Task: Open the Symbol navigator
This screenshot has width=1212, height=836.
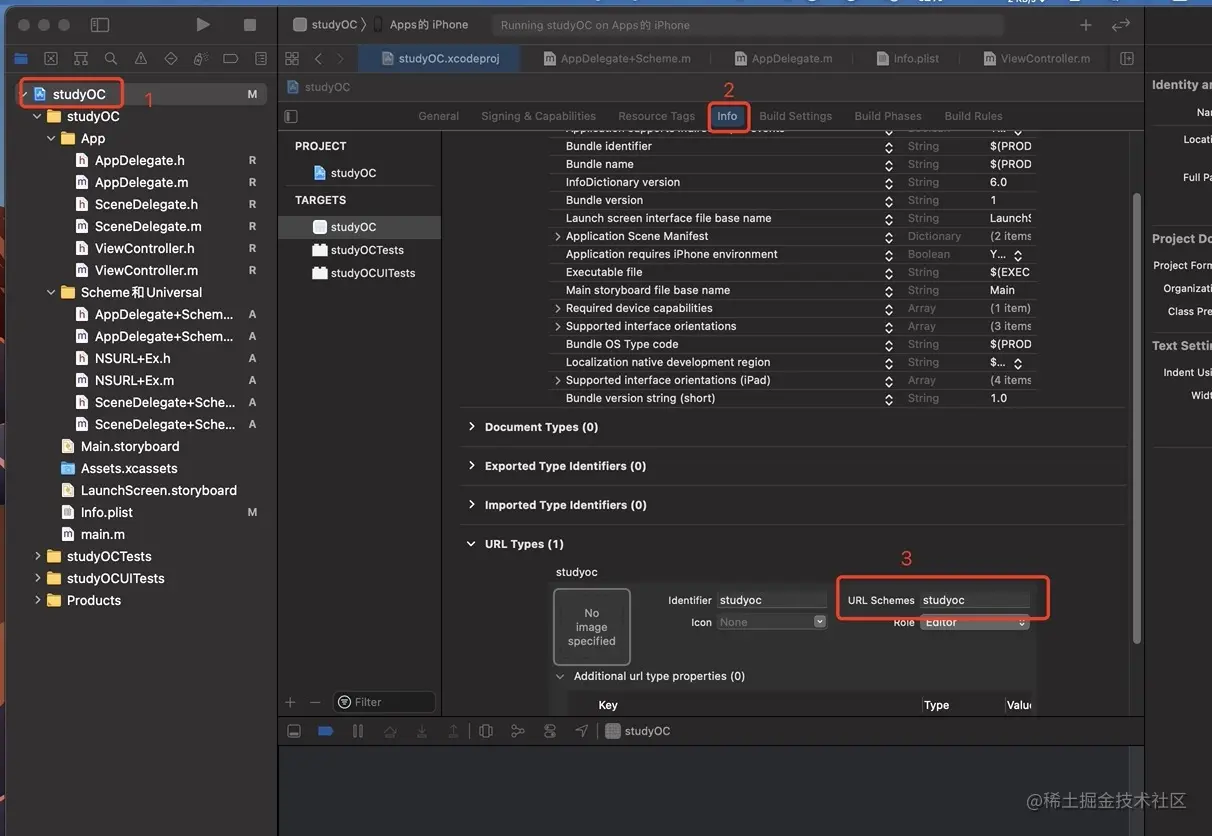Action: tap(81, 59)
